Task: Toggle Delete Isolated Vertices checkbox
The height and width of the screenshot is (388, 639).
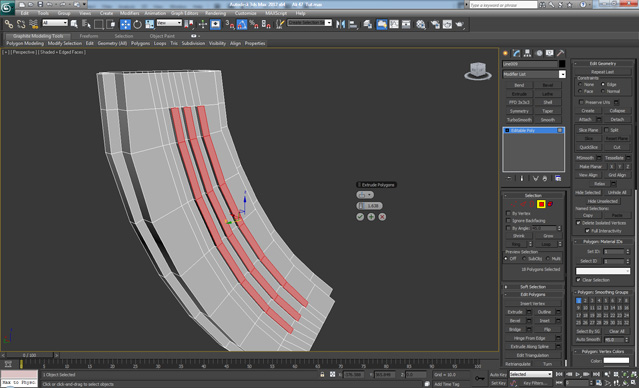Action: [x=578, y=223]
